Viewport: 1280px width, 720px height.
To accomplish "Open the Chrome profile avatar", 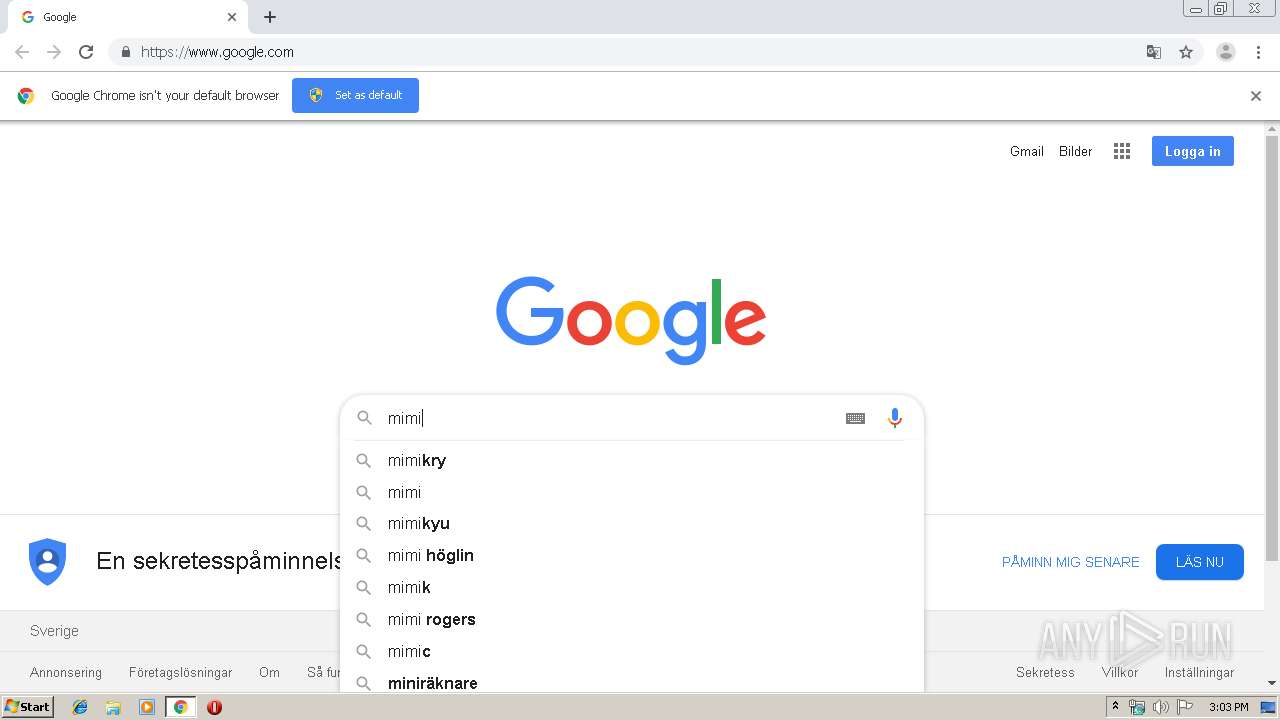I will click(1225, 52).
